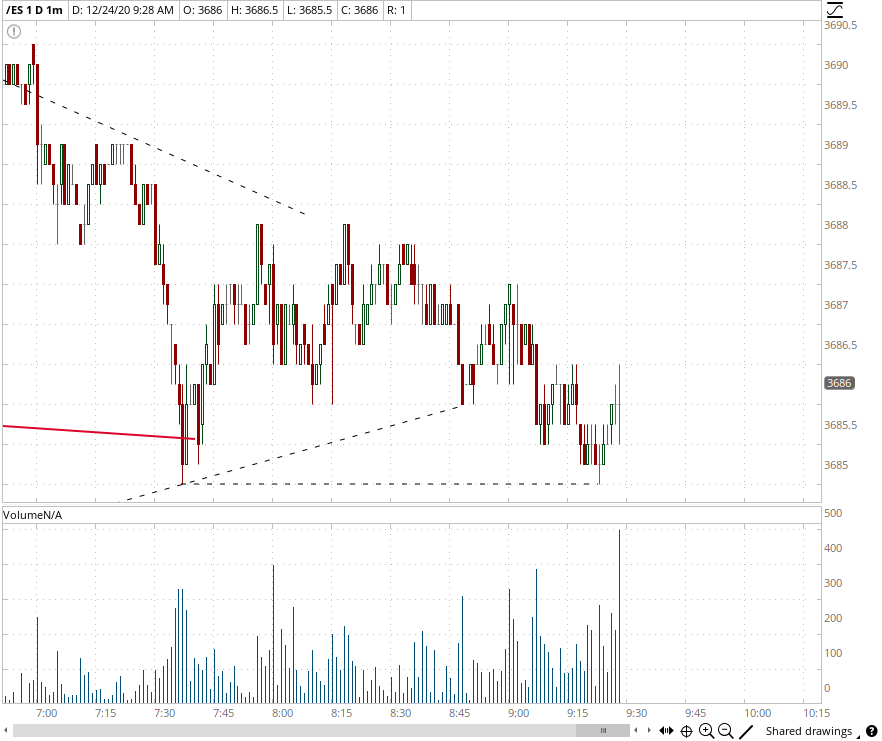Viewport: 882px width, 741px height.
Task: Click the small right step arrow after the scrollbar
Action: coord(649,730)
